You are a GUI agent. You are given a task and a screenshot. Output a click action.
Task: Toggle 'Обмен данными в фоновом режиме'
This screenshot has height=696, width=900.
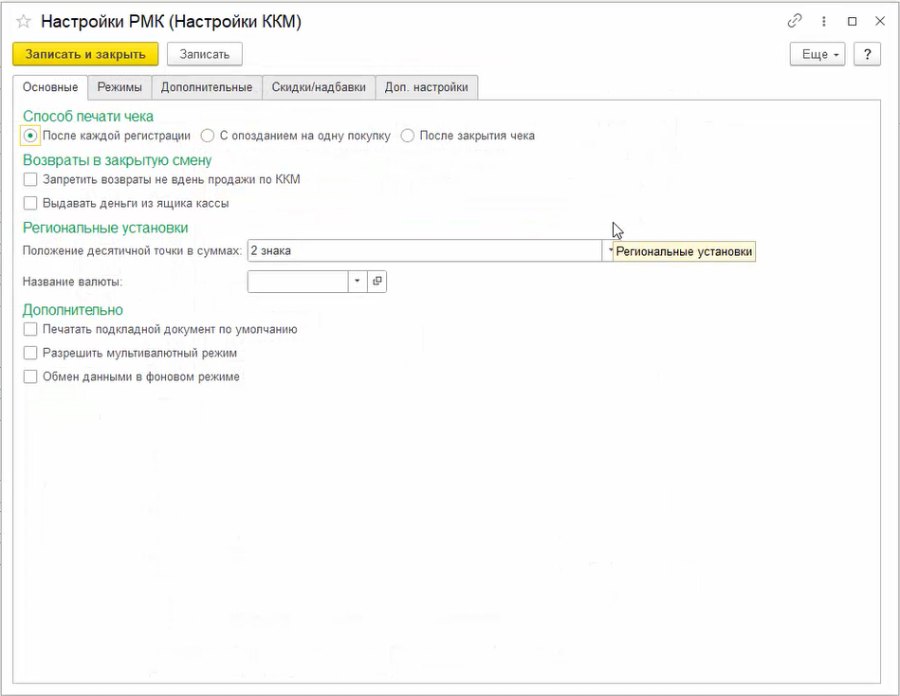[x=30, y=376]
